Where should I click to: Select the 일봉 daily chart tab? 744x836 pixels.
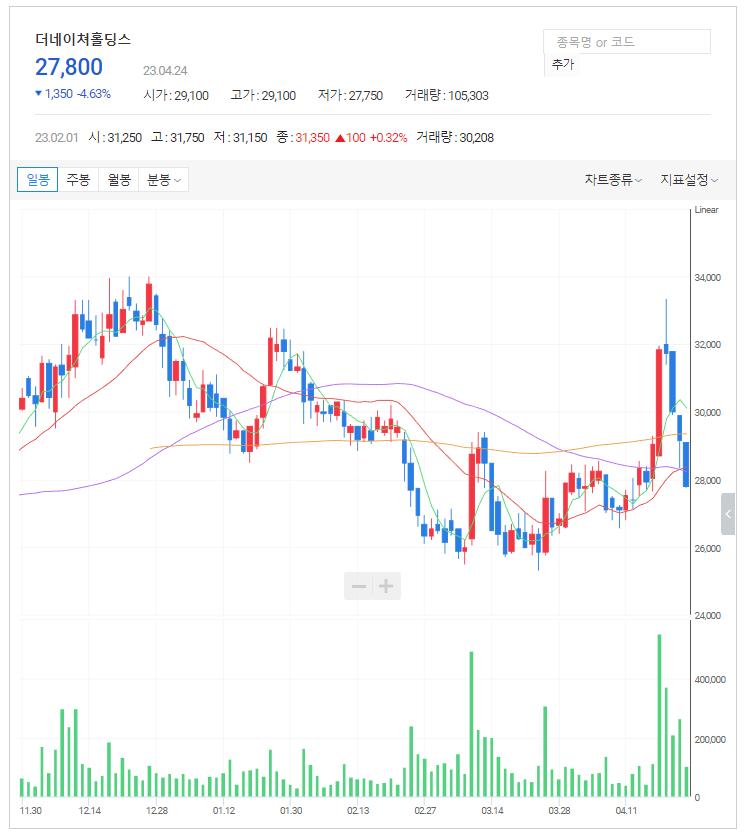pos(37,180)
